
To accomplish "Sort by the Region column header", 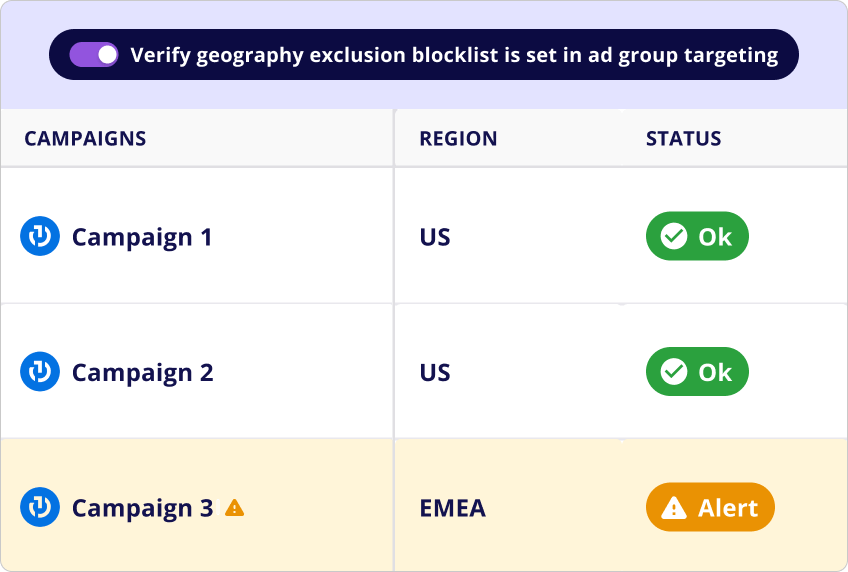I will (x=458, y=139).
